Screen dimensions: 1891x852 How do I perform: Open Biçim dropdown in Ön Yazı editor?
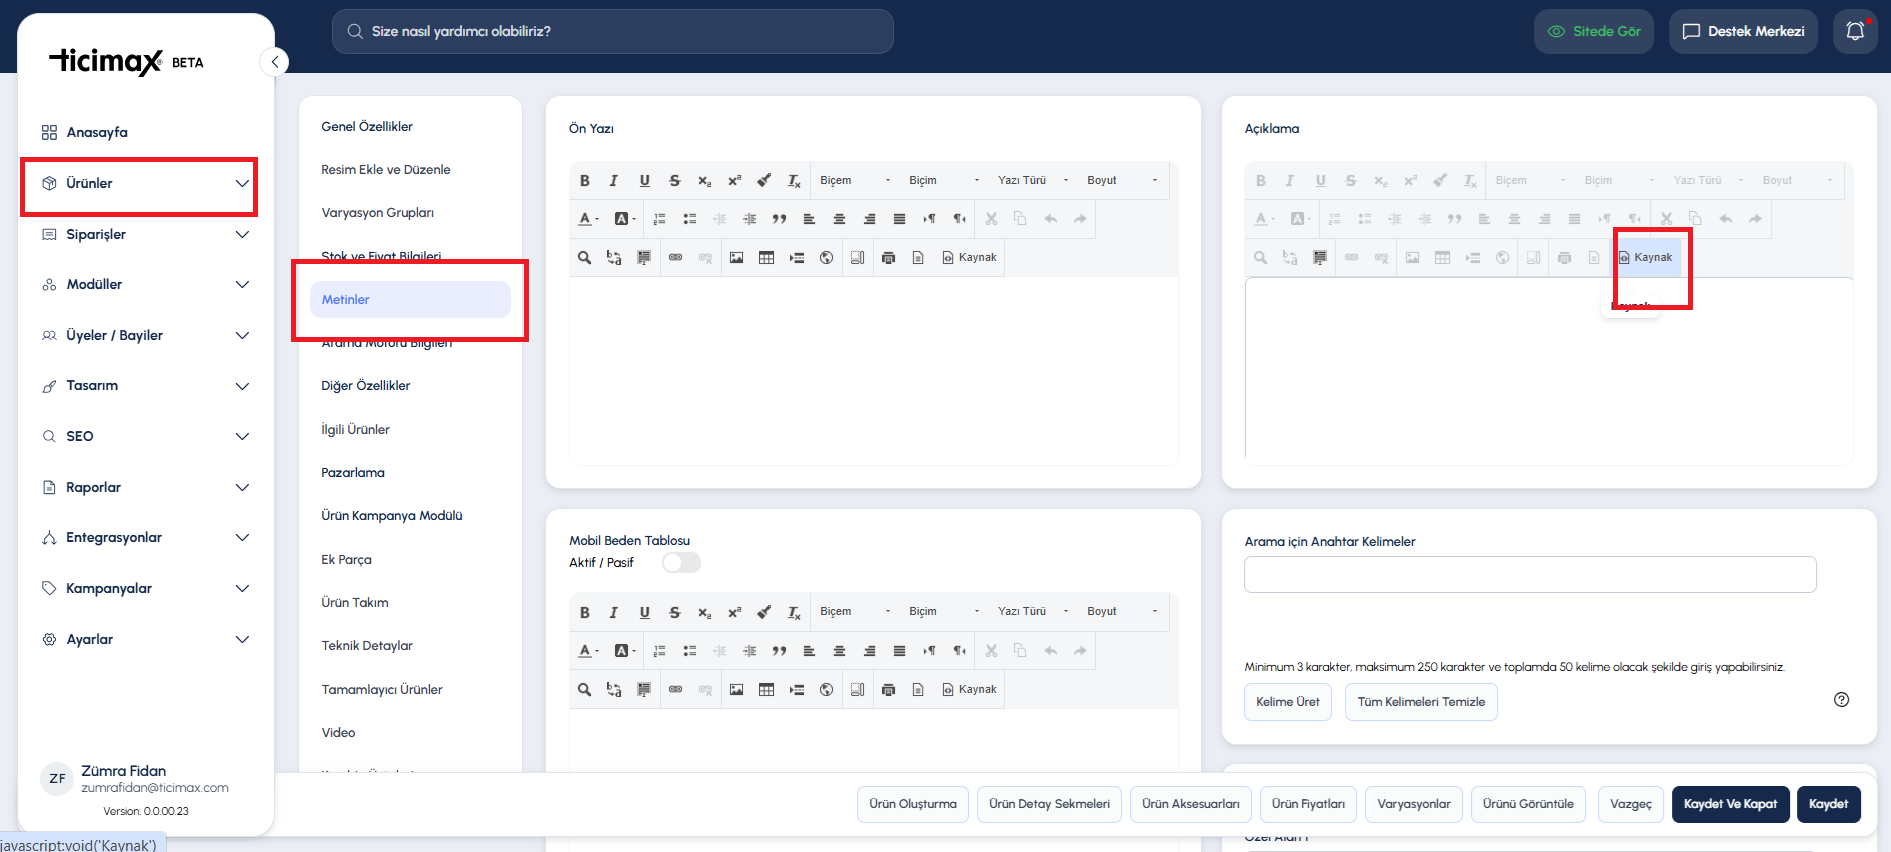[x=943, y=181]
